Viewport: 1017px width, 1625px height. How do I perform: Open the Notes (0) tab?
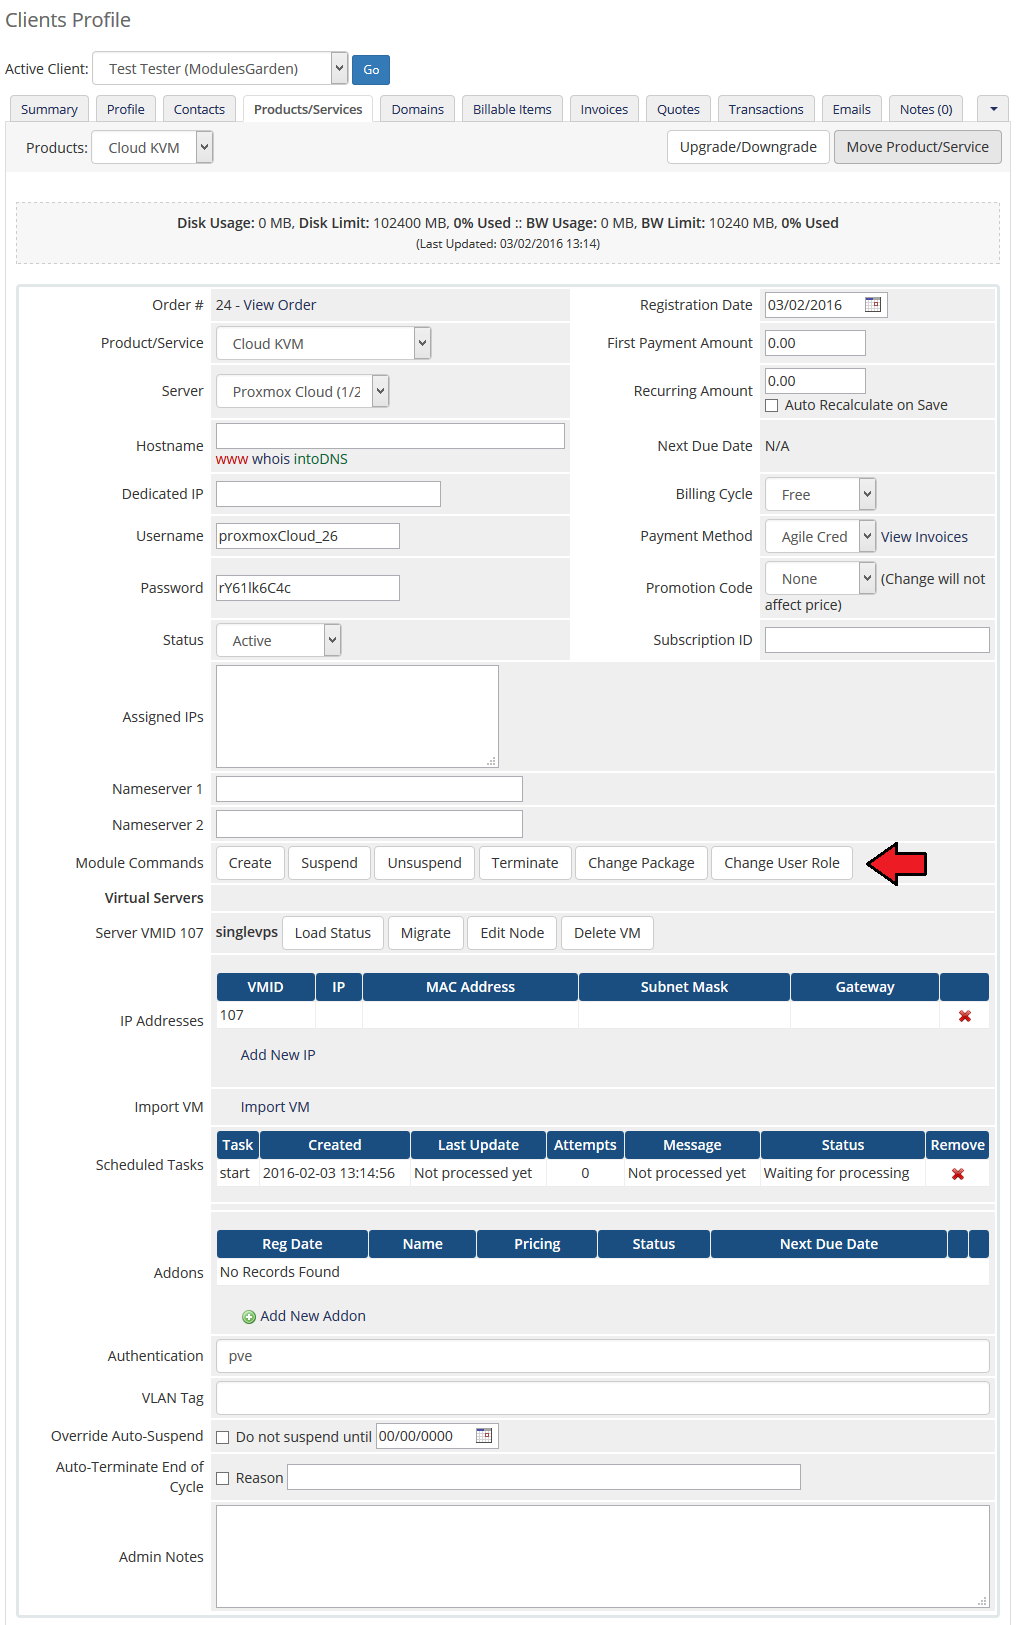926,109
